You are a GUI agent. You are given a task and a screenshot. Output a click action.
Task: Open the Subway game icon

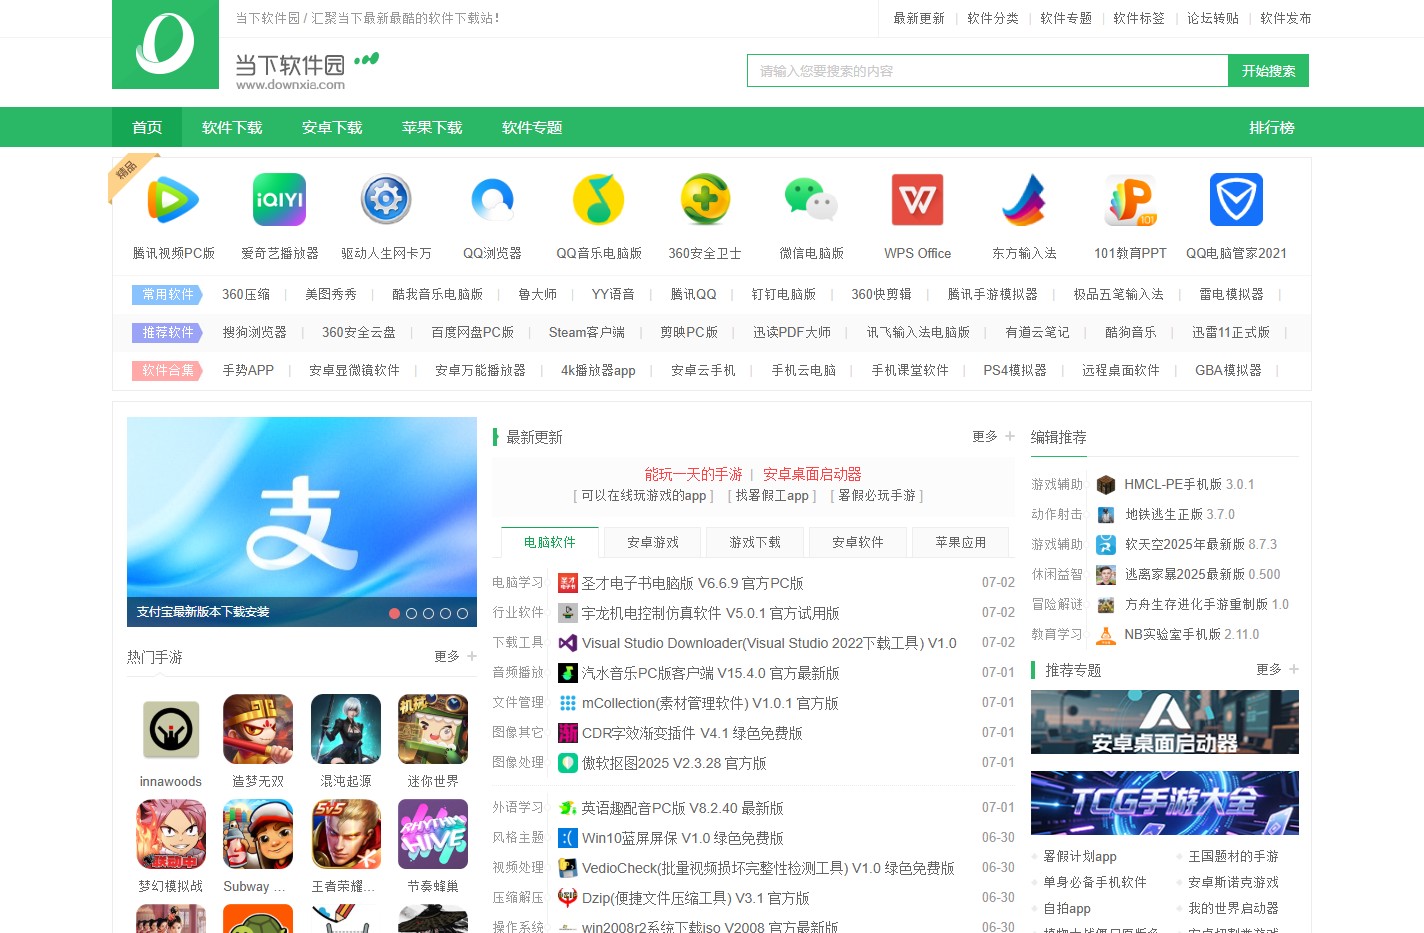[x=258, y=834]
